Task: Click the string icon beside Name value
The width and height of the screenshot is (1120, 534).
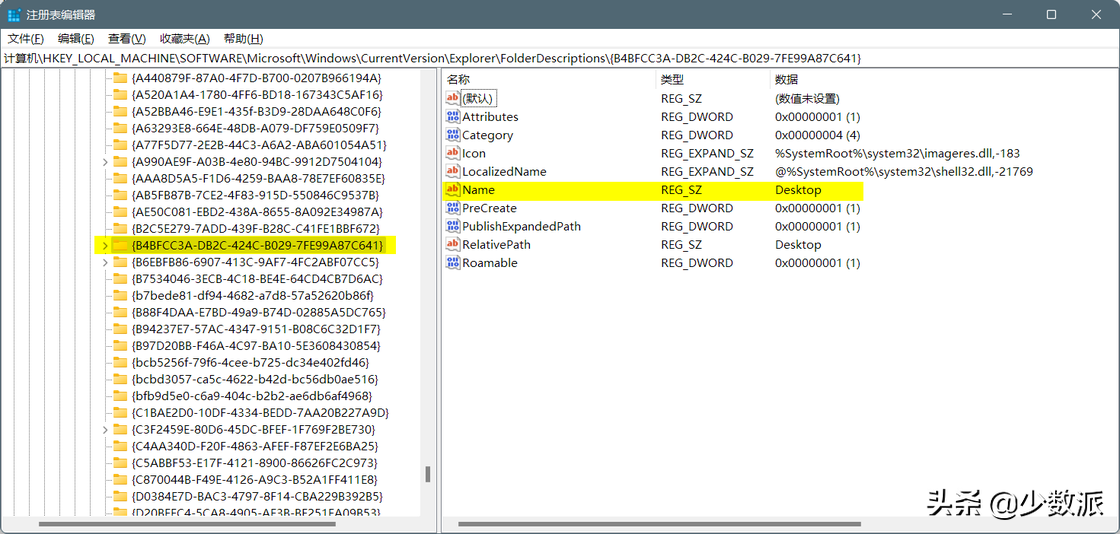Action: 452,190
